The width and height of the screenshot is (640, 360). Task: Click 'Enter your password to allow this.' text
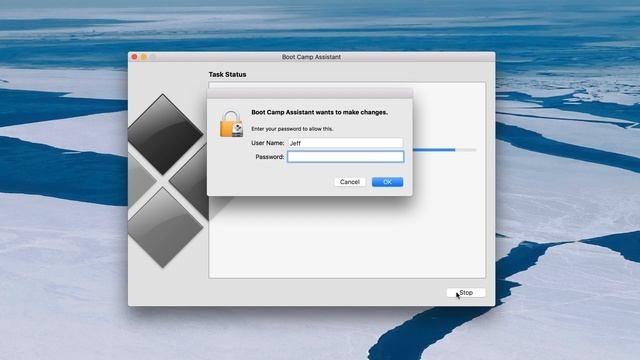point(292,129)
